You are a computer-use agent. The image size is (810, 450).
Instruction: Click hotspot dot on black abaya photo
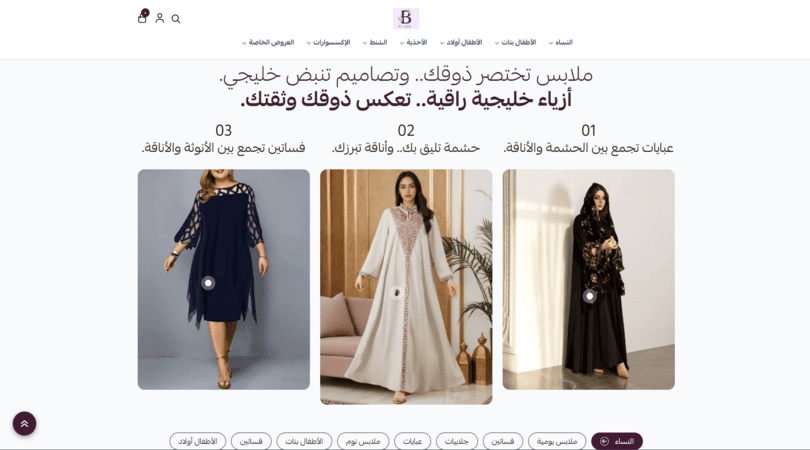point(589,296)
